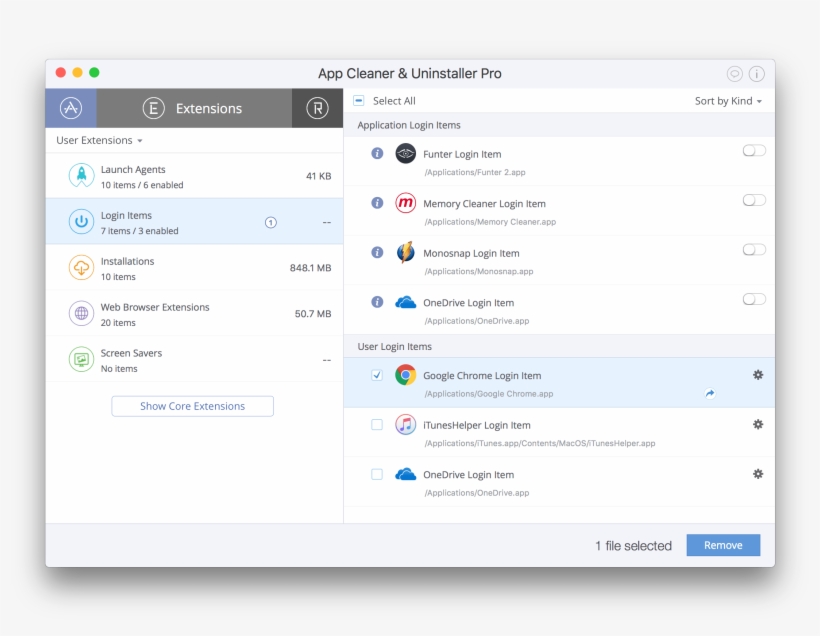Show info for Funter Login Item

pyautogui.click(x=377, y=153)
